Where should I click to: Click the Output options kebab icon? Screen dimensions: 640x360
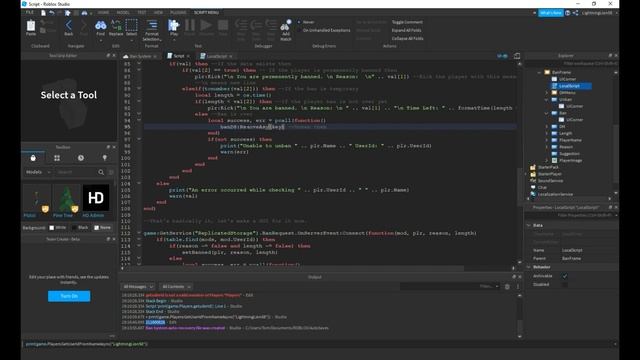tap(518, 287)
